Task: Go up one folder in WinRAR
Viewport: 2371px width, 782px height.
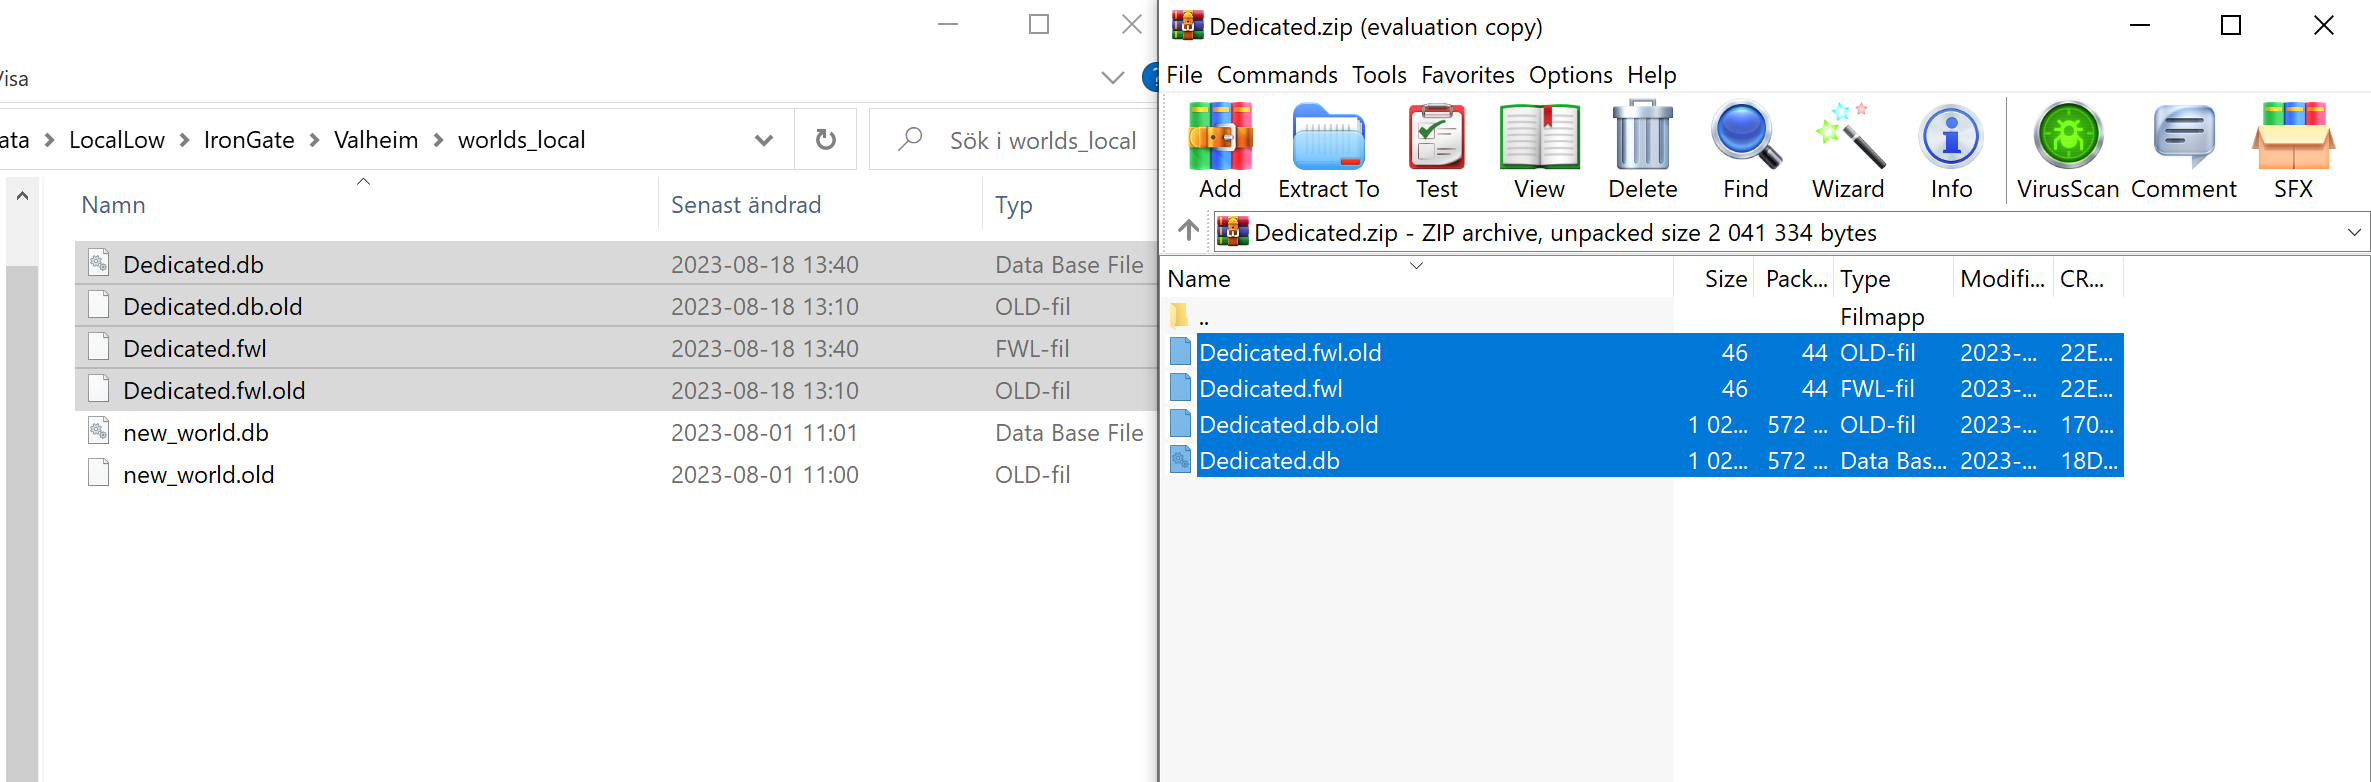Action: pyautogui.click(x=1188, y=231)
